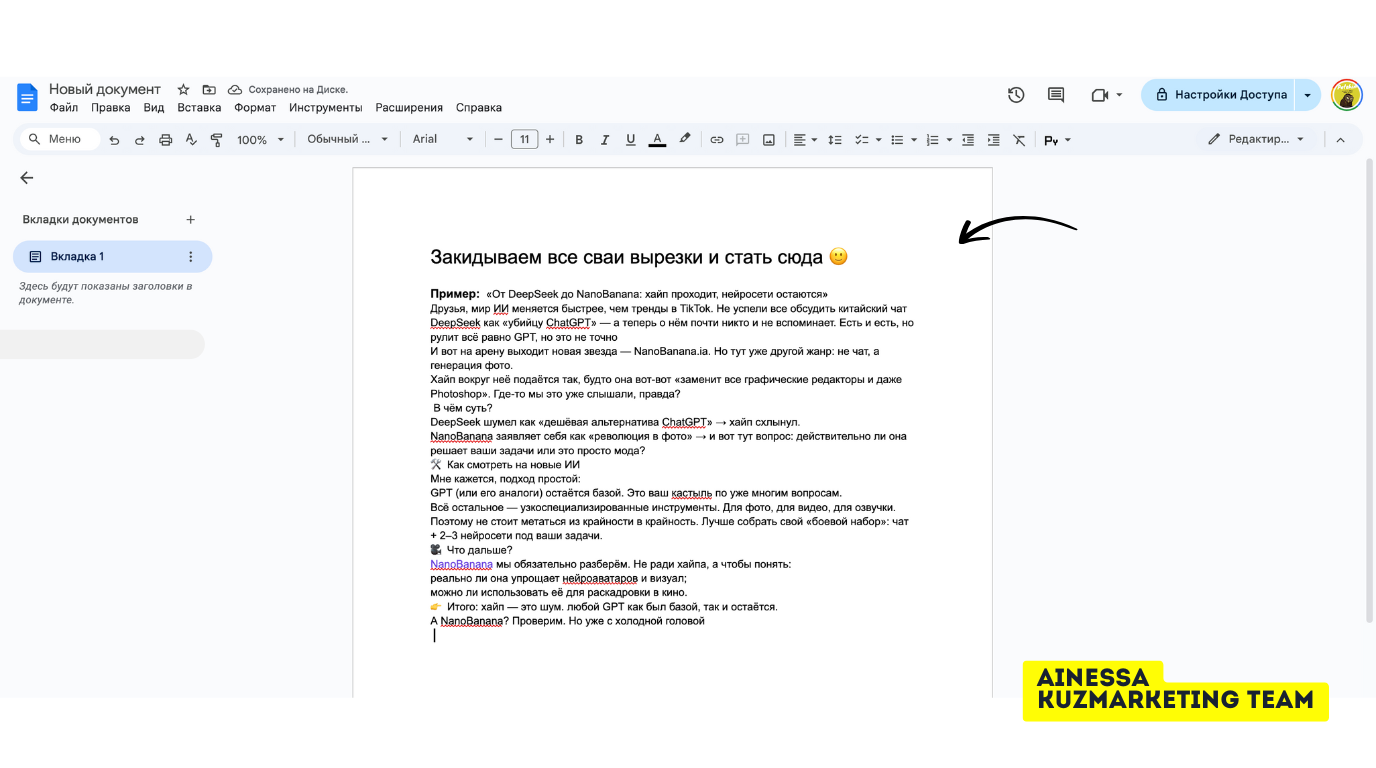Add a new document tab
The width and height of the screenshot is (1376, 768).
[x=191, y=220]
